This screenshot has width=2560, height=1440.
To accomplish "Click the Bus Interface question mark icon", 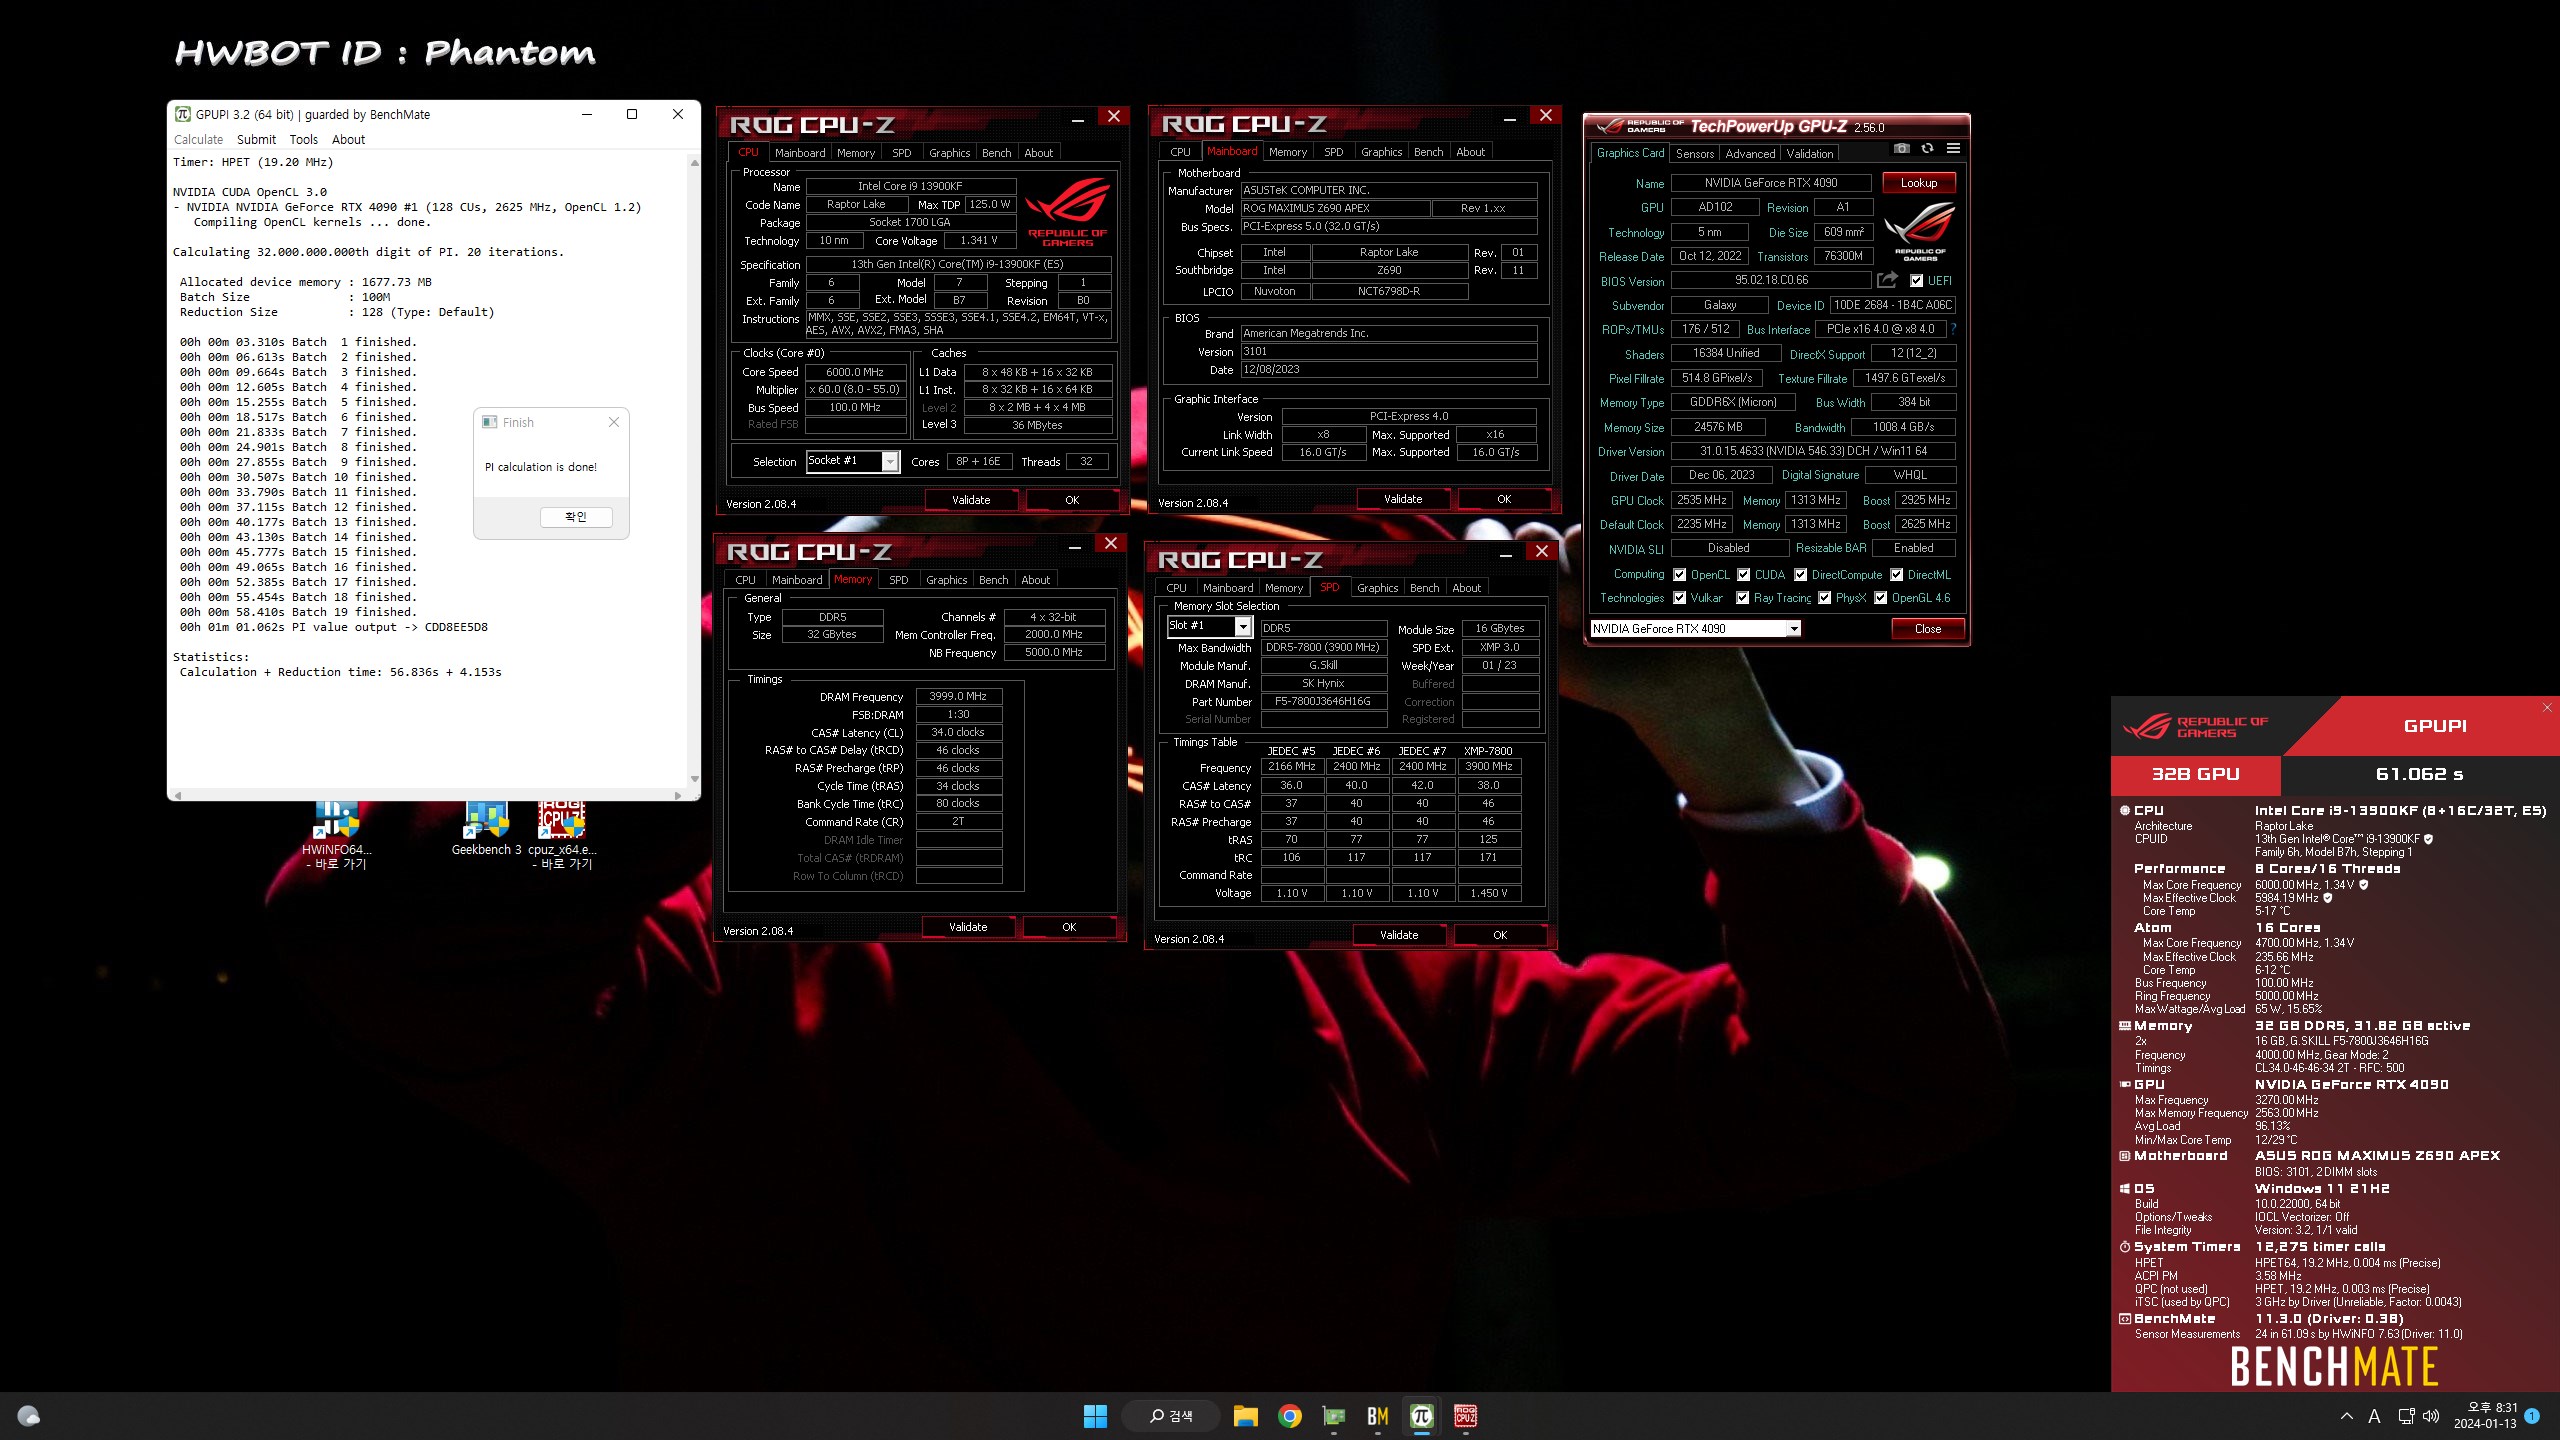I will tap(1953, 329).
